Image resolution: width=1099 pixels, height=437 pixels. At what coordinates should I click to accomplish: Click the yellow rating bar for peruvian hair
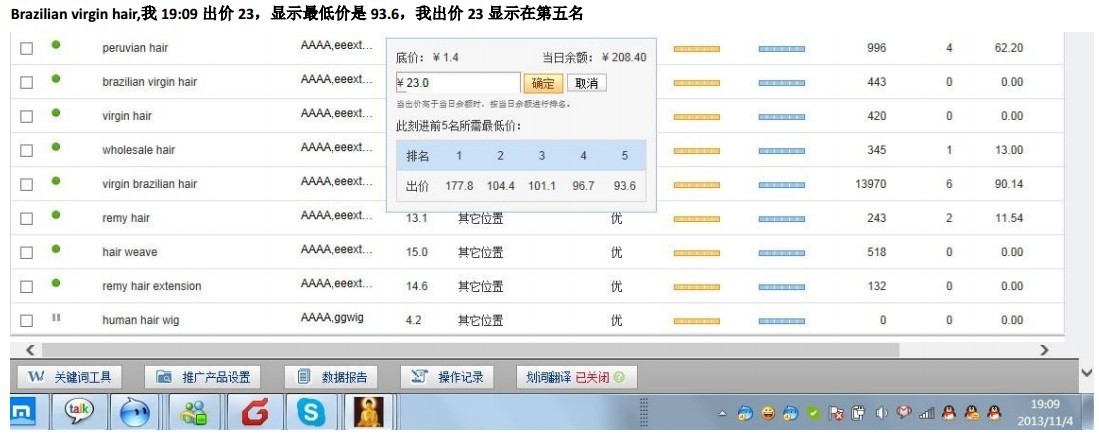pyautogui.click(x=697, y=49)
